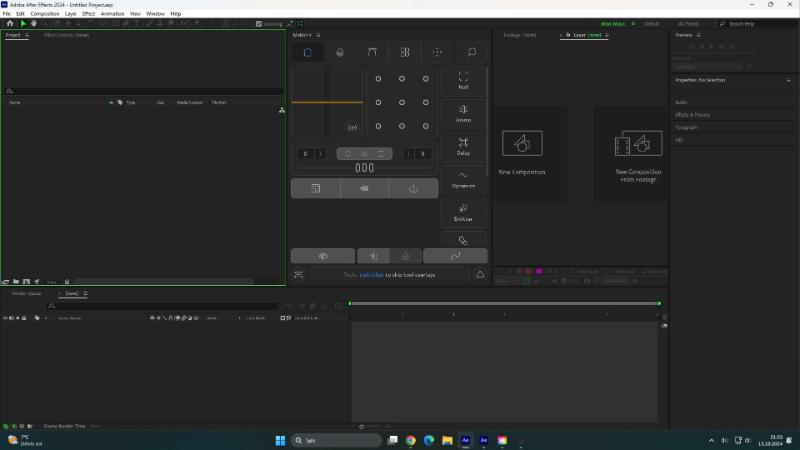Click the orange easing slider in Motion 4

tap(327, 103)
